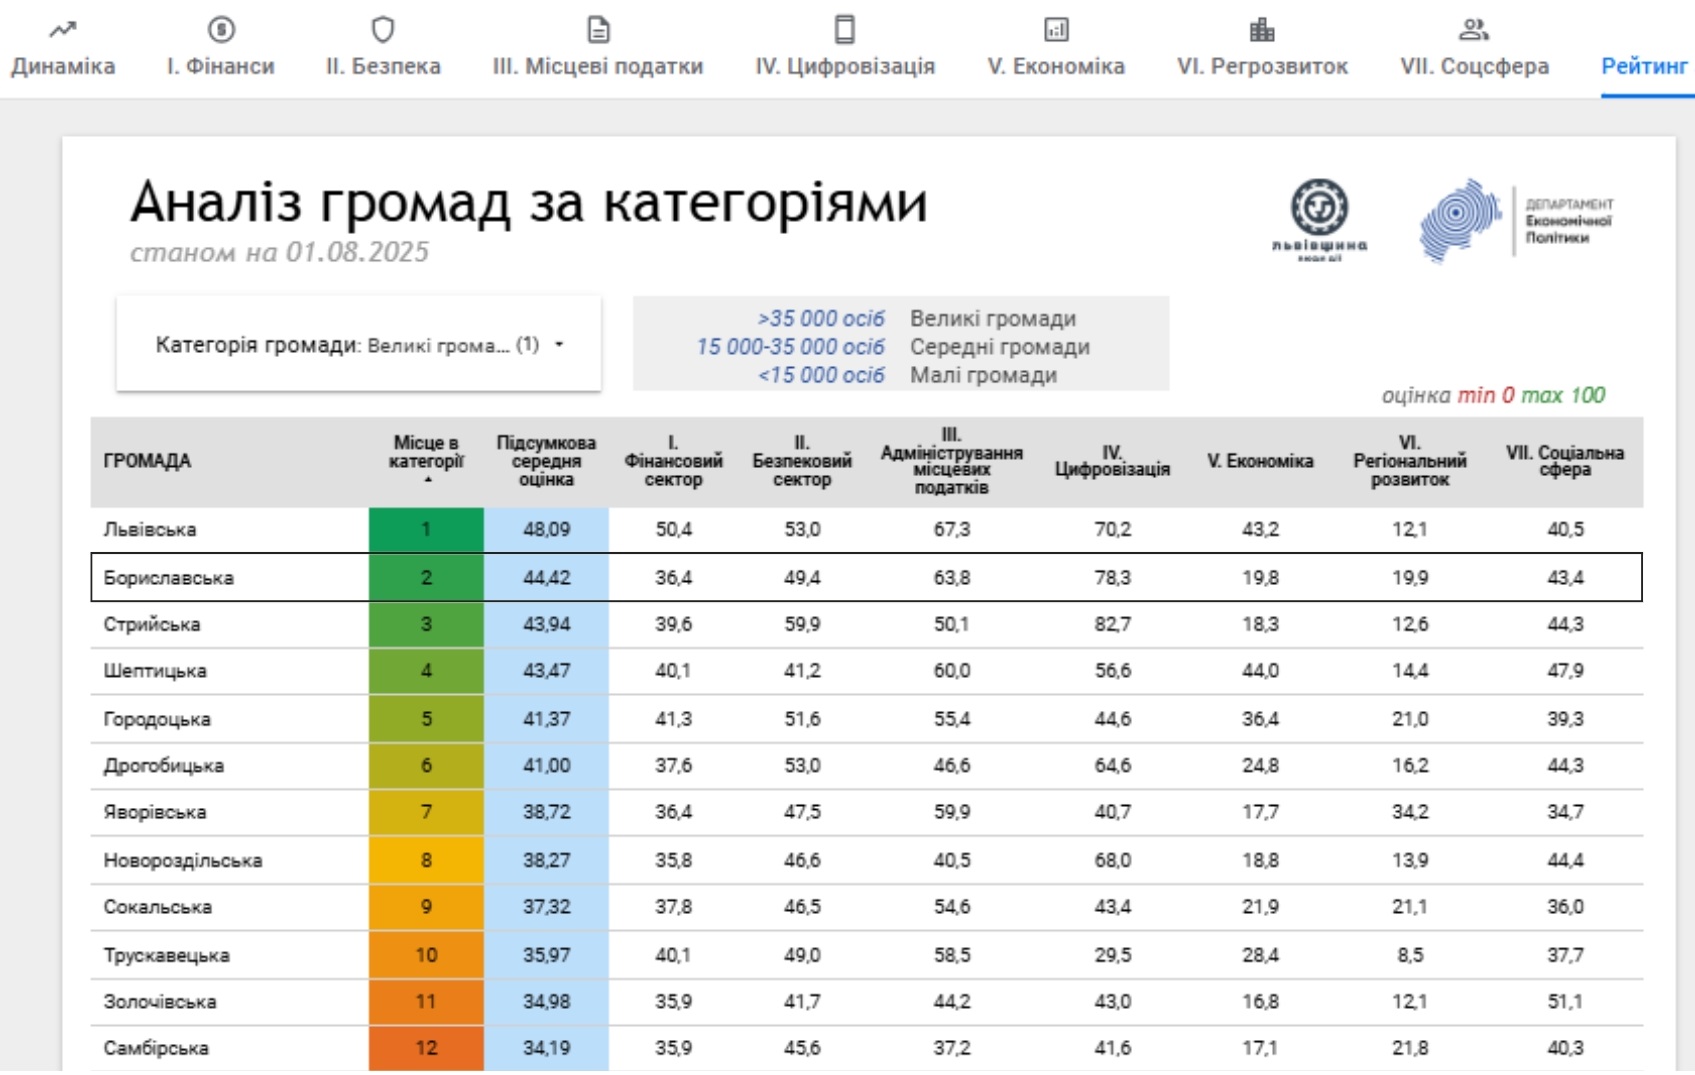Click the Департамент Економічної Політики logo

pos(1516,220)
